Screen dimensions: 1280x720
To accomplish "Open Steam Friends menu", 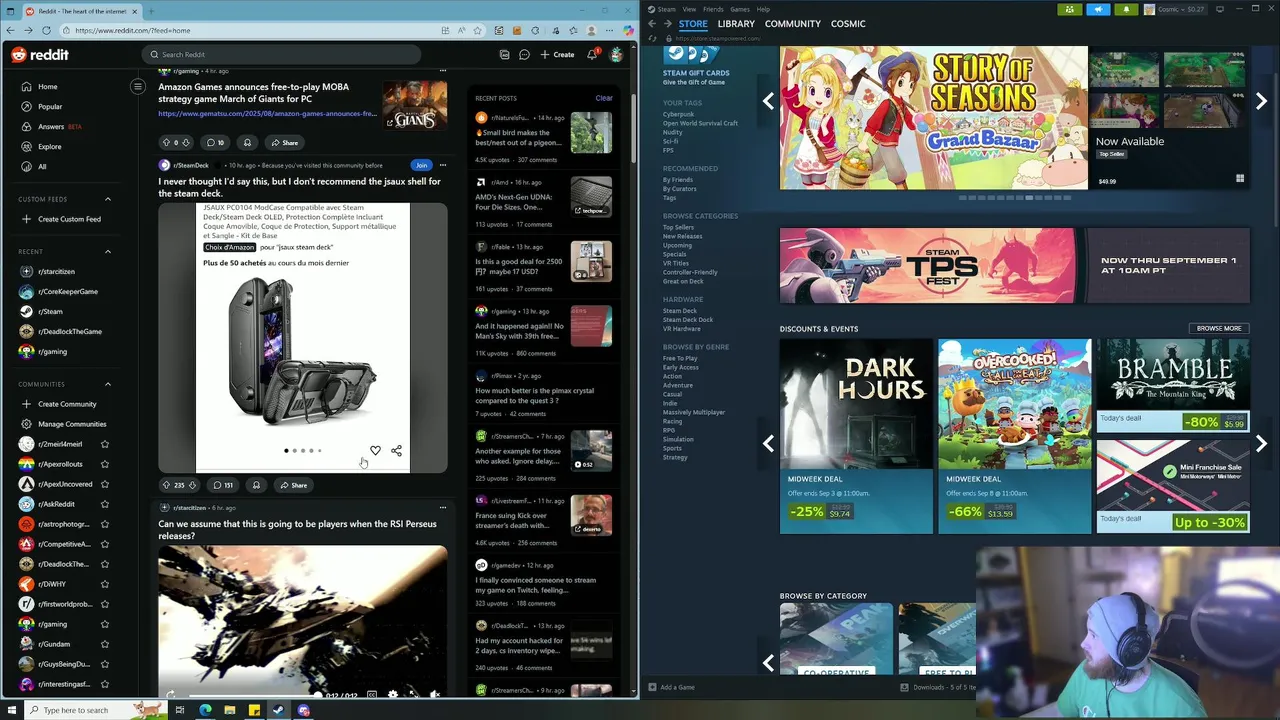I will (x=713, y=9).
